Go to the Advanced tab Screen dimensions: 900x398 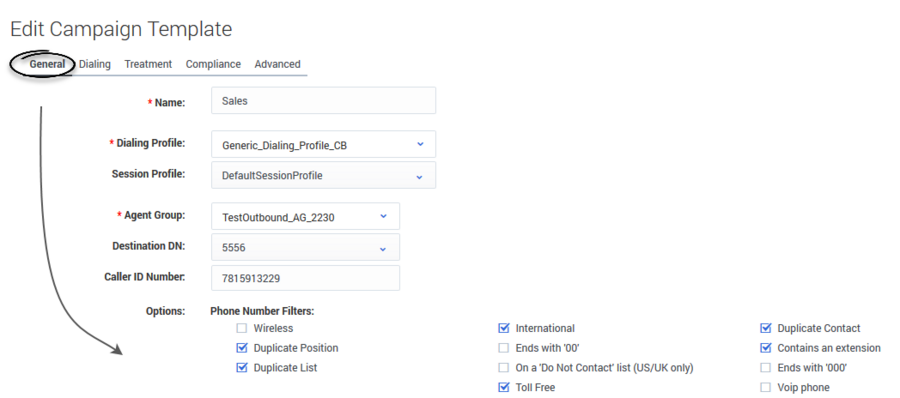click(277, 64)
